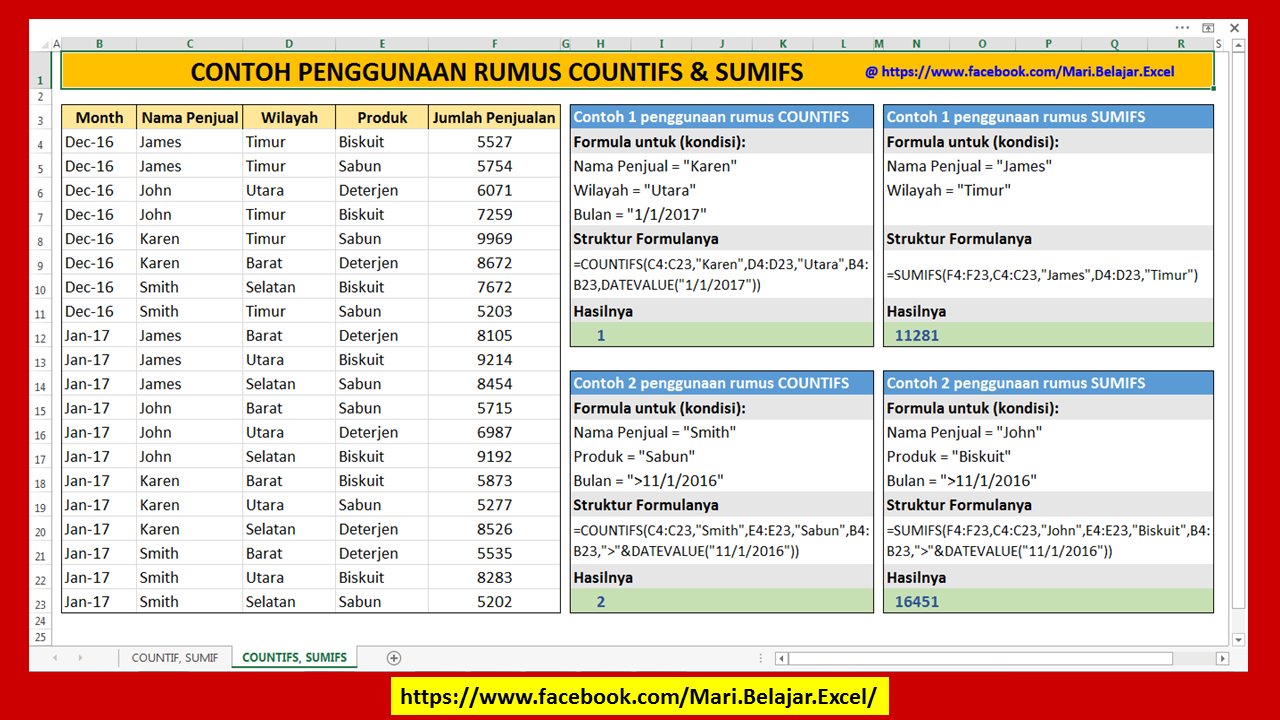Select column C header
1280x720 pixels.
[190, 44]
